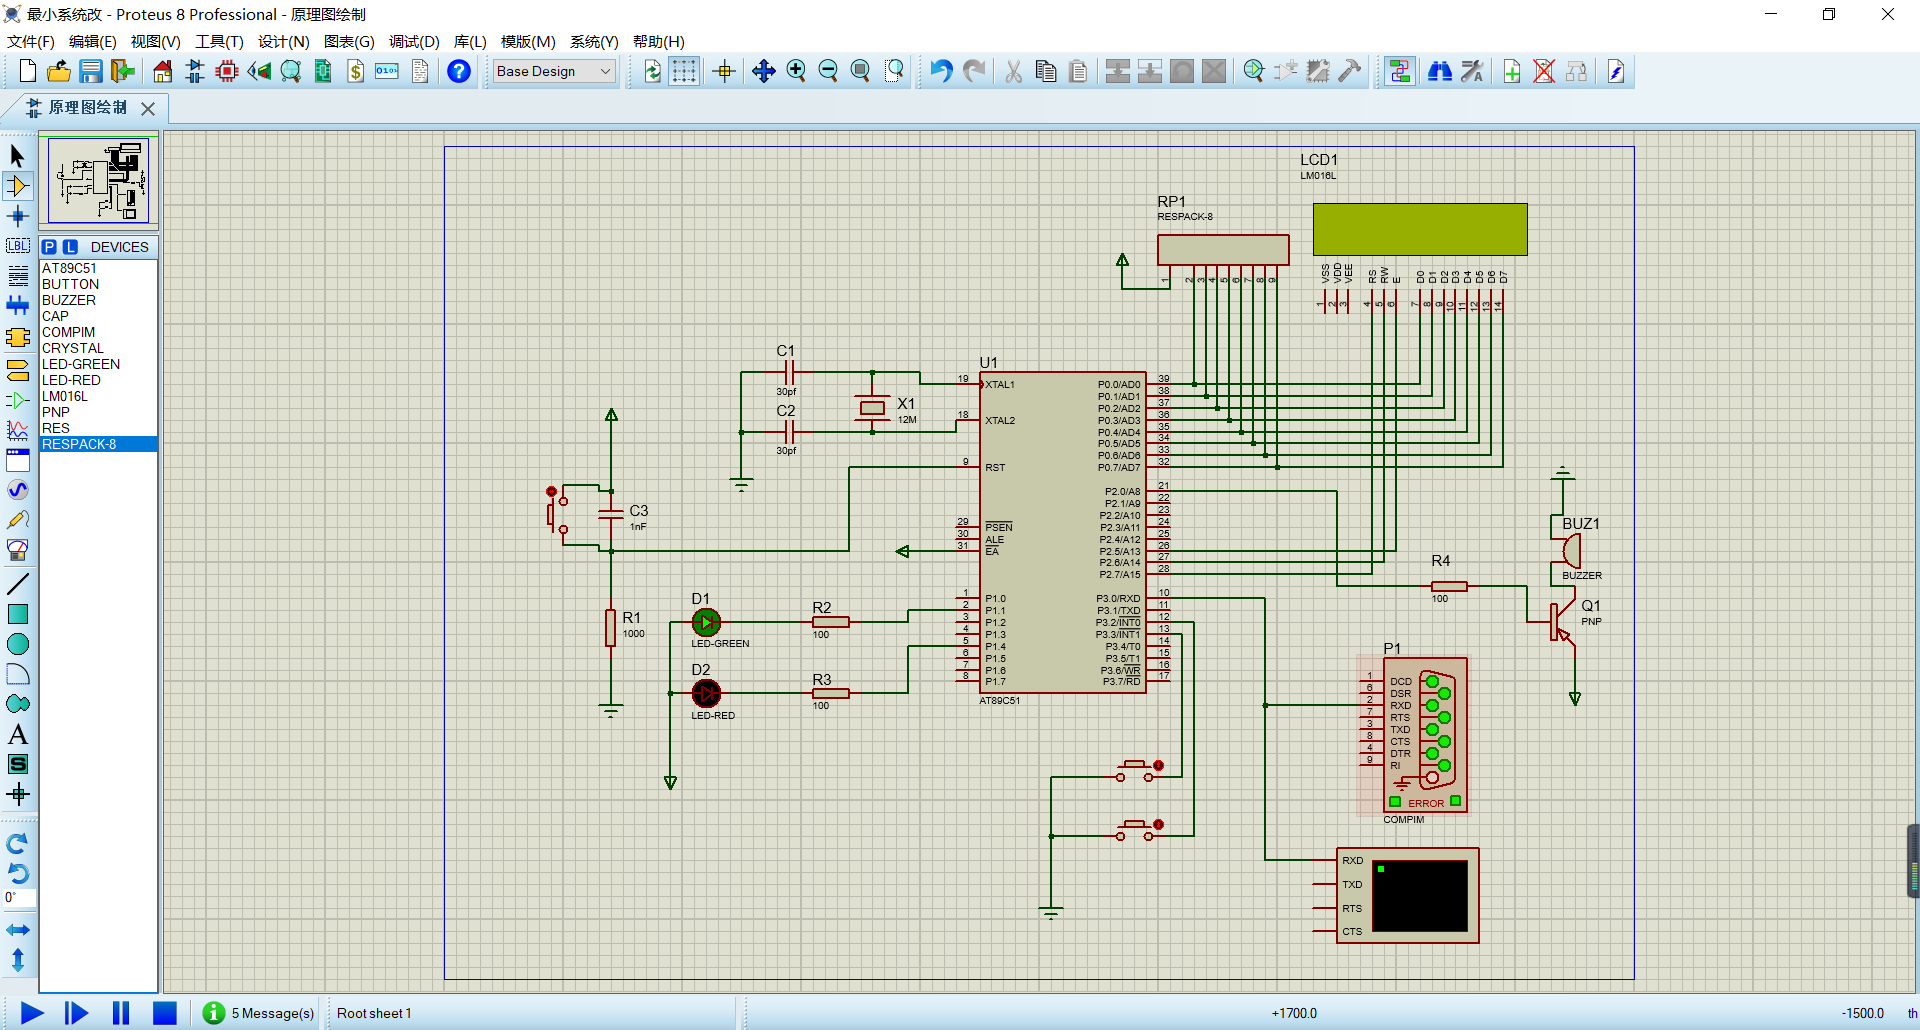This screenshot has height=1030, width=1920.
Task: Select CRYSTAL in device list
Action: tap(98, 348)
